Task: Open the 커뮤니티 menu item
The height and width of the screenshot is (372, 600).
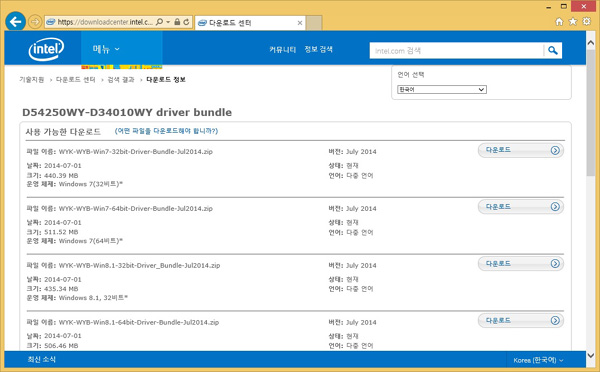Action: [x=282, y=49]
